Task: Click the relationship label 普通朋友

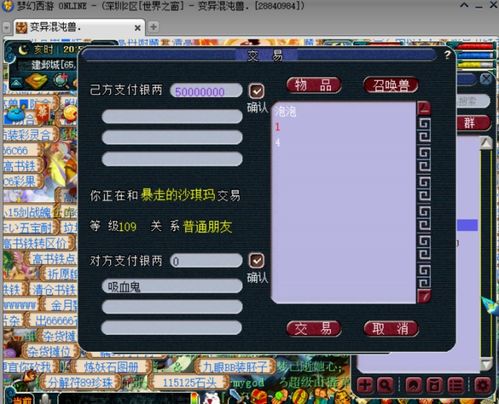Action: point(207,226)
